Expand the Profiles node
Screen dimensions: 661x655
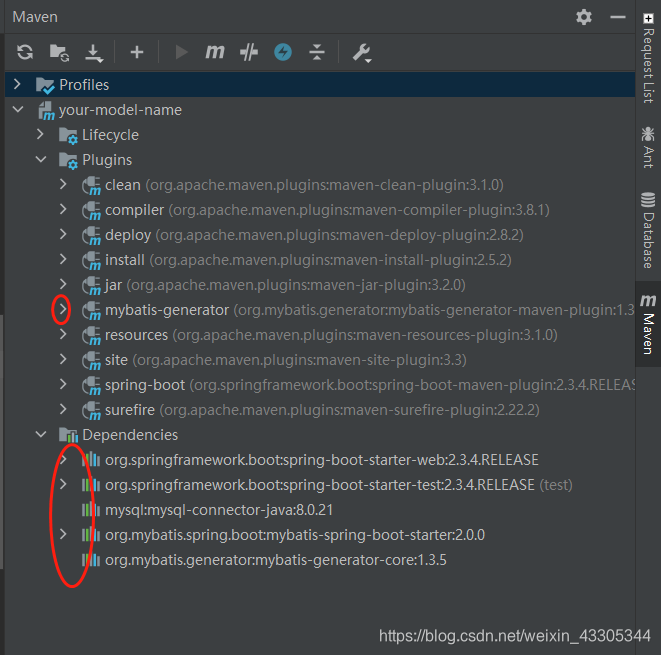(x=17, y=84)
